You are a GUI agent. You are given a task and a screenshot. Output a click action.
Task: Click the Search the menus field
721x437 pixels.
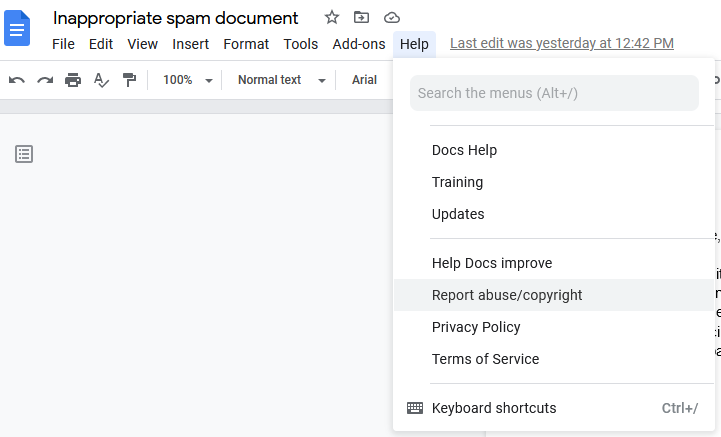(x=554, y=93)
